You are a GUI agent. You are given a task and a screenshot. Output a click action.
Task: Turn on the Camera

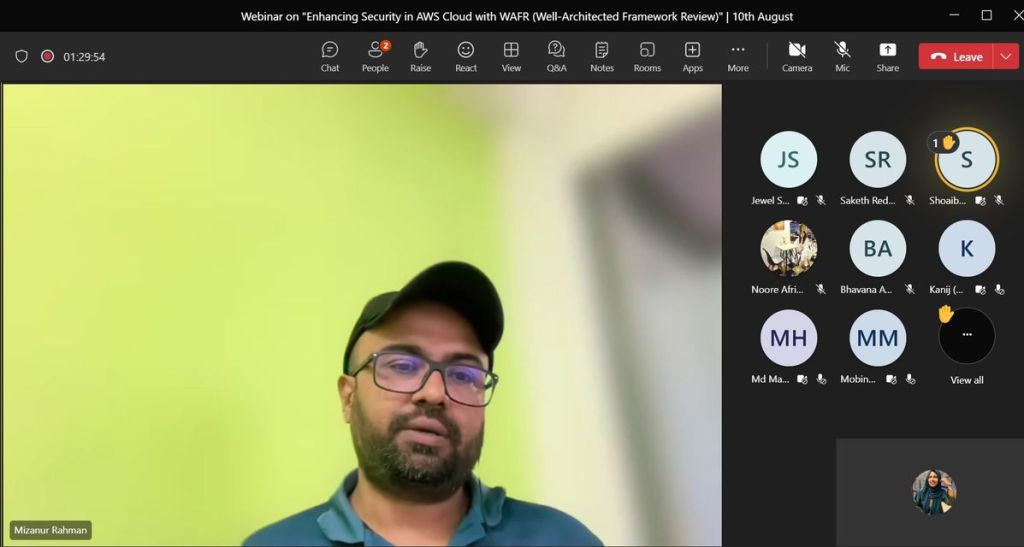click(797, 56)
